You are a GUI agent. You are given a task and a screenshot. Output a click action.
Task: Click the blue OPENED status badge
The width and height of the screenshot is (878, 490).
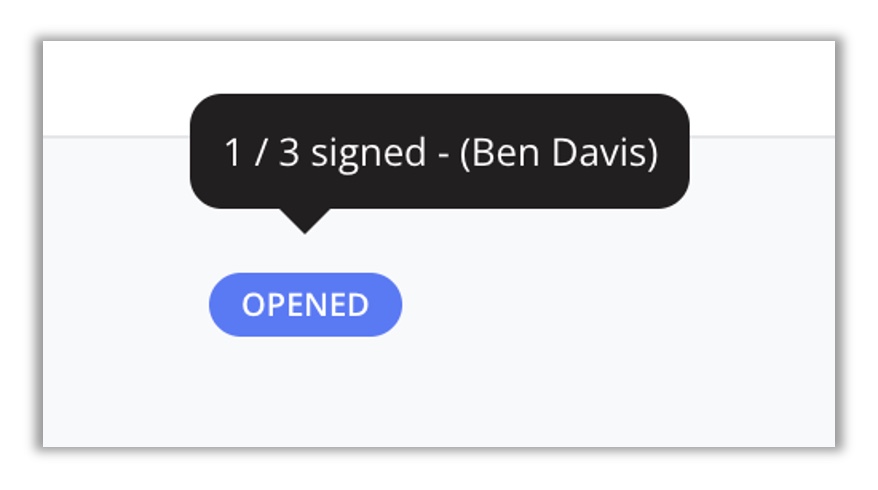coord(305,305)
